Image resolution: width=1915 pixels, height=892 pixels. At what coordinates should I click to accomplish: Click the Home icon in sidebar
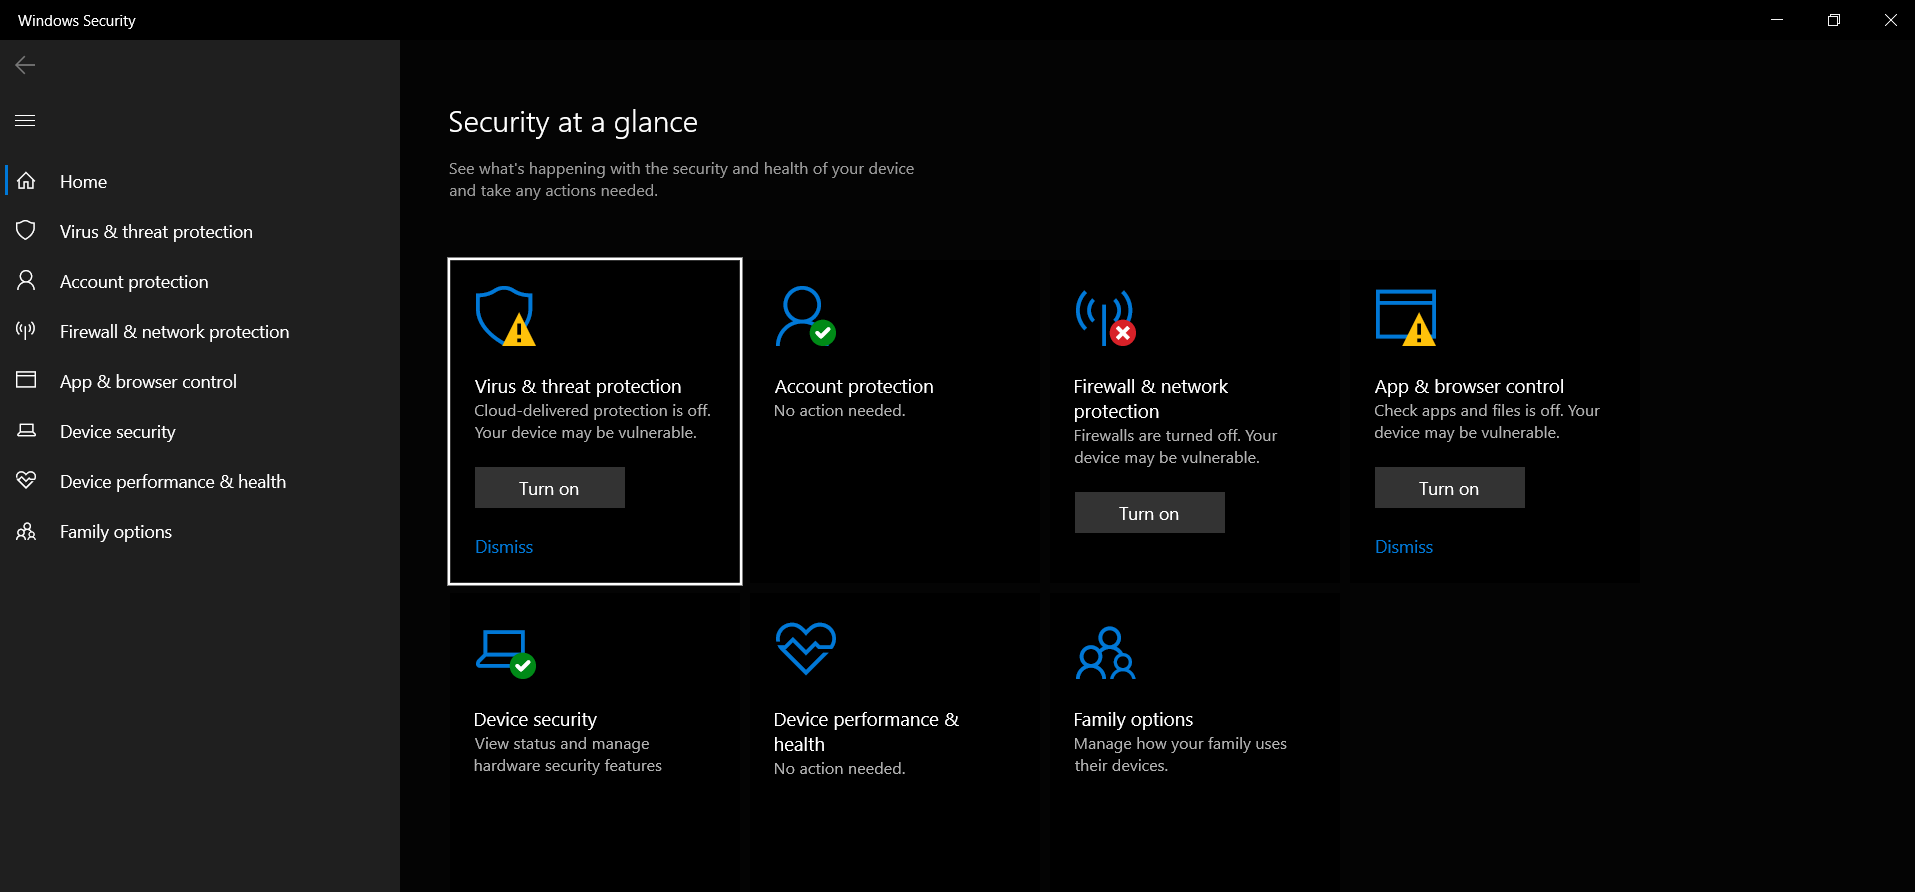coord(26,181)
